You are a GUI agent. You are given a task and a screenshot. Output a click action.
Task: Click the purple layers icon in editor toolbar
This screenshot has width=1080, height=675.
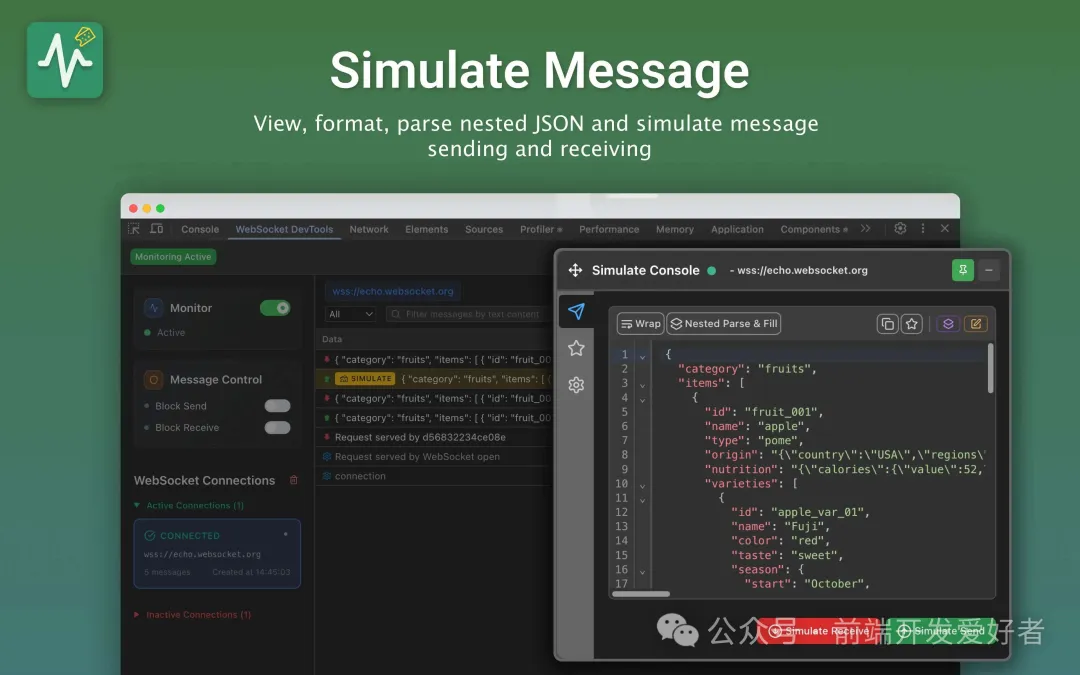(948, 323)
